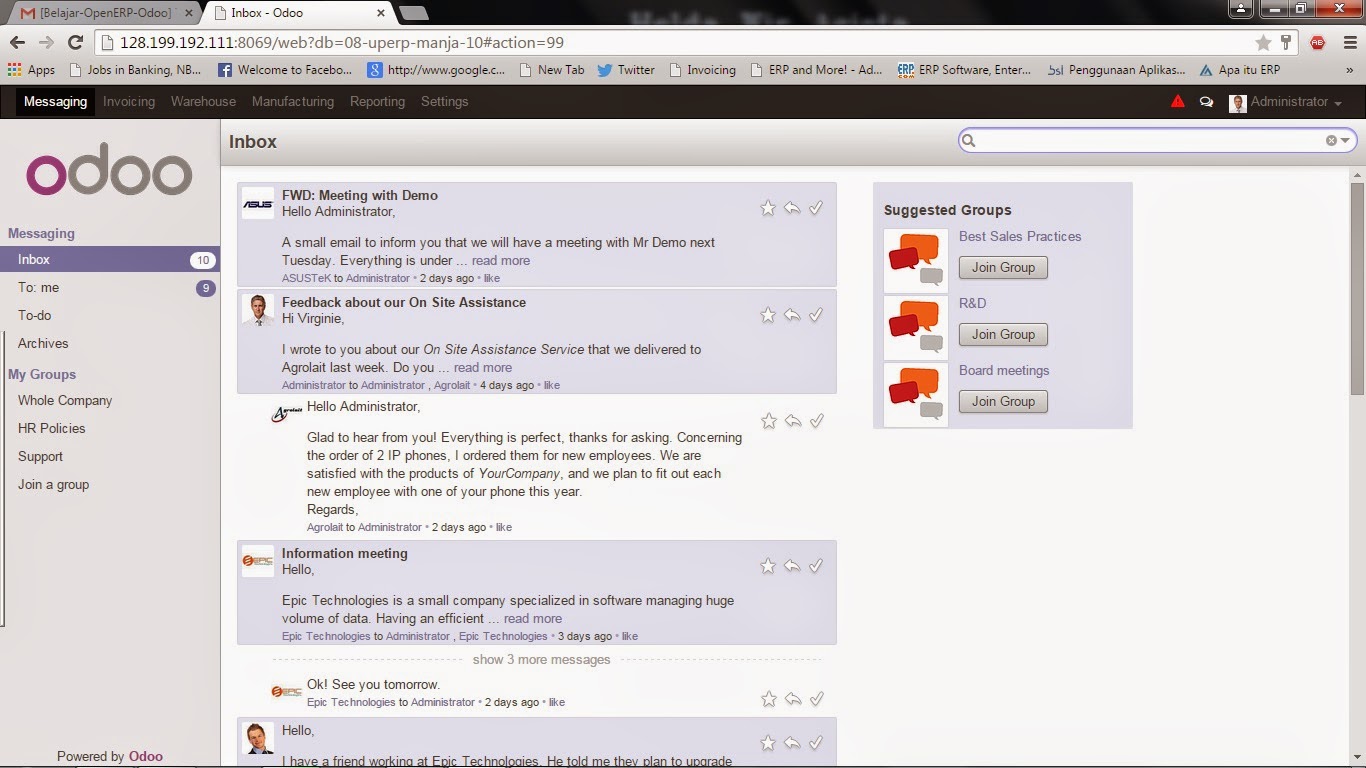Expand 'read more' in FWD: Meeting with Demo
This screenshot has width=1366, height=768.
[x=501, y=260]
